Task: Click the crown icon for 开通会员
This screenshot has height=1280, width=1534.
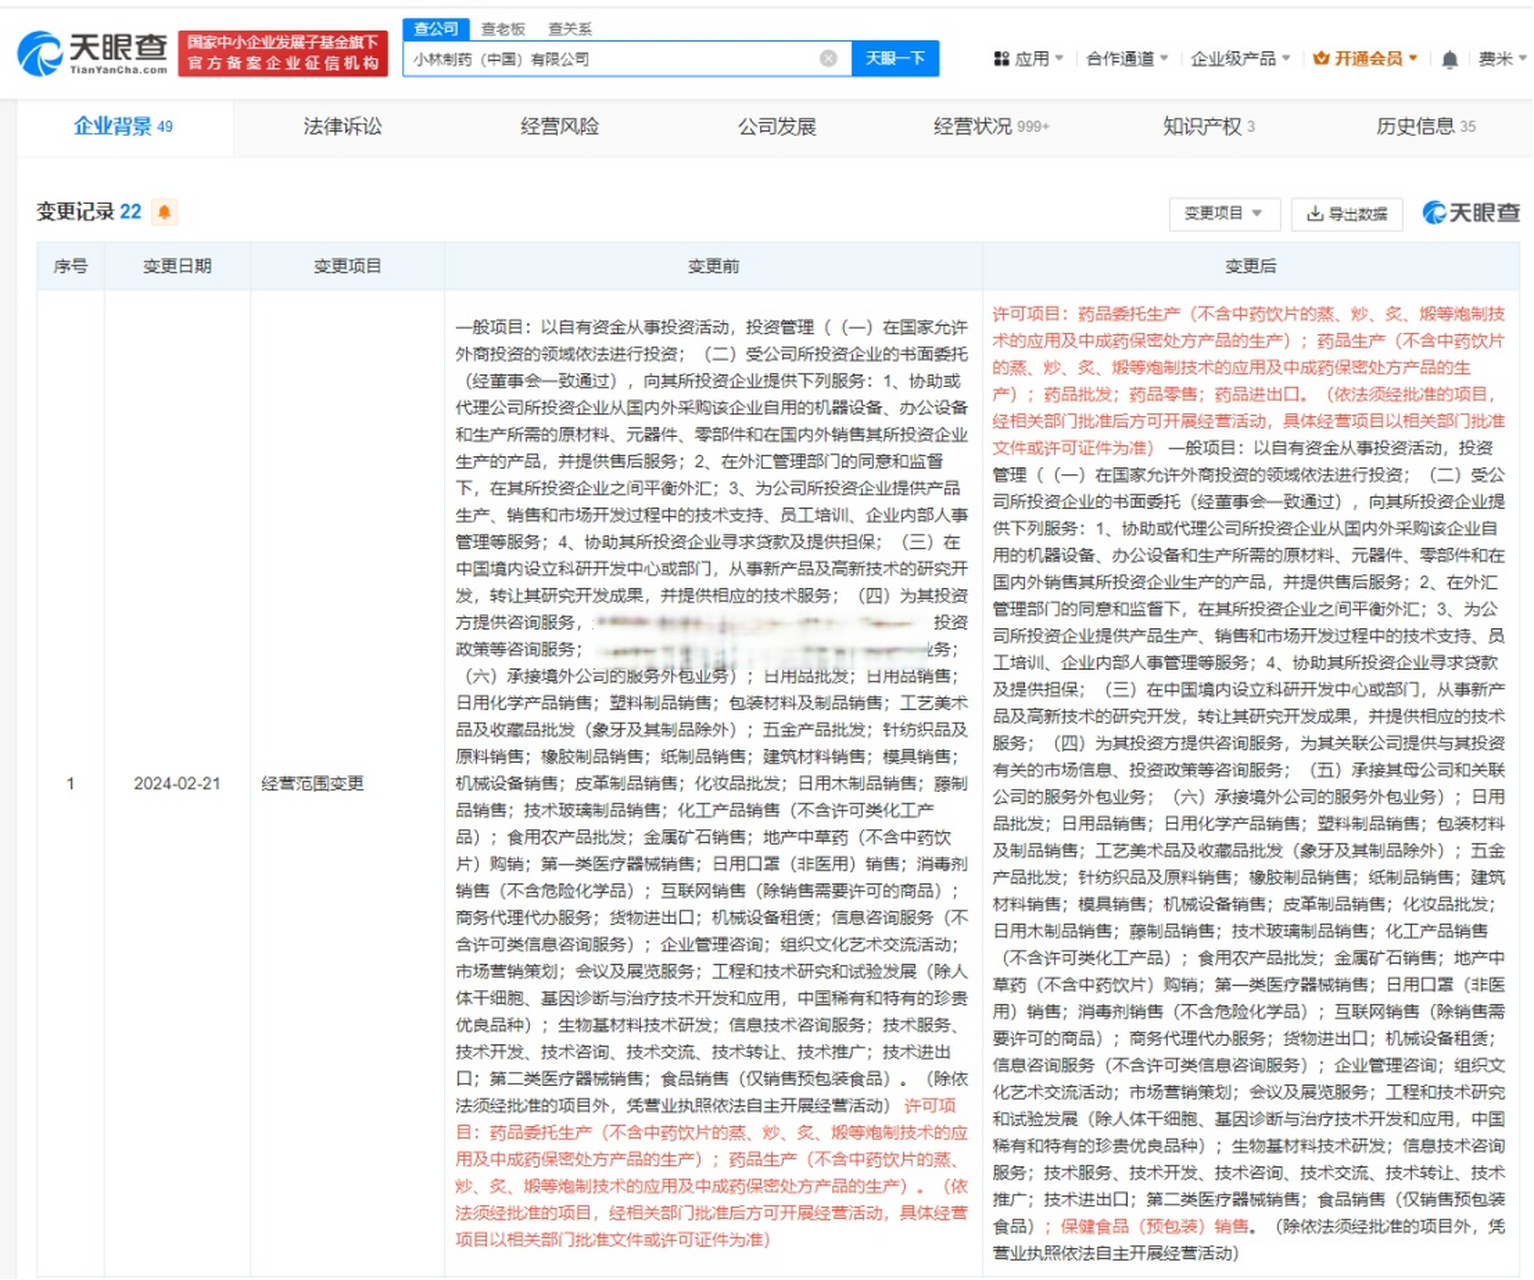Action: [x=1321, y=59]
